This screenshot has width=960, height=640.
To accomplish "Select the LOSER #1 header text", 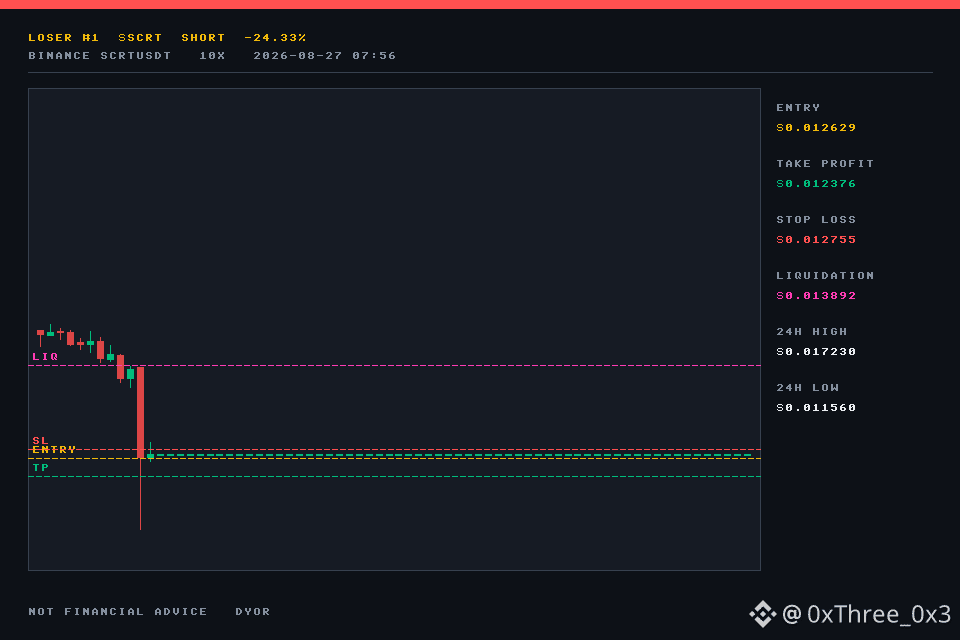I will [64, 37].
